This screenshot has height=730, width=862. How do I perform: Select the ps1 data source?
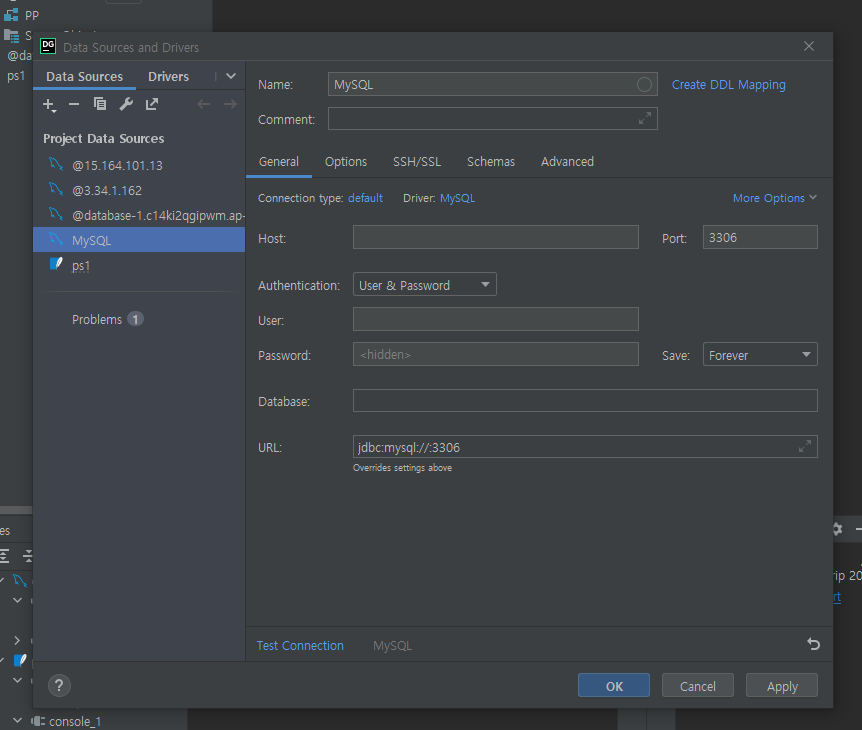[x=139, y=266]
